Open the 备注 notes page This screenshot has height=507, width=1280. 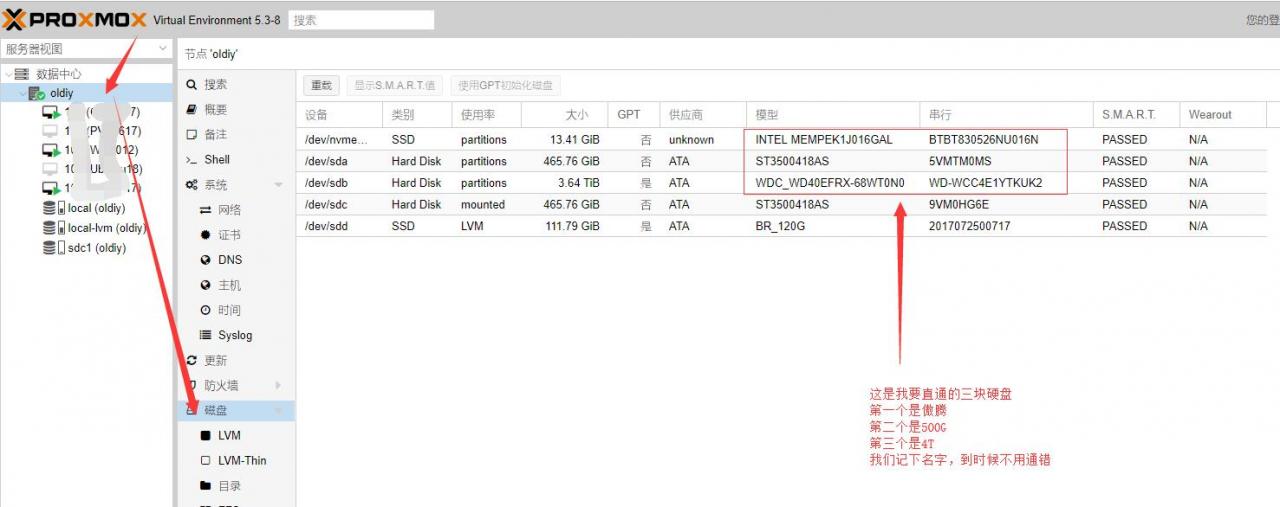216,135
